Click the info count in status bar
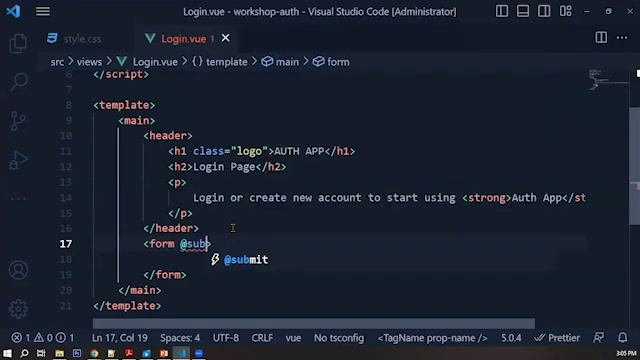The height and width of the screenshot is (360, 640). click(65, 338)
